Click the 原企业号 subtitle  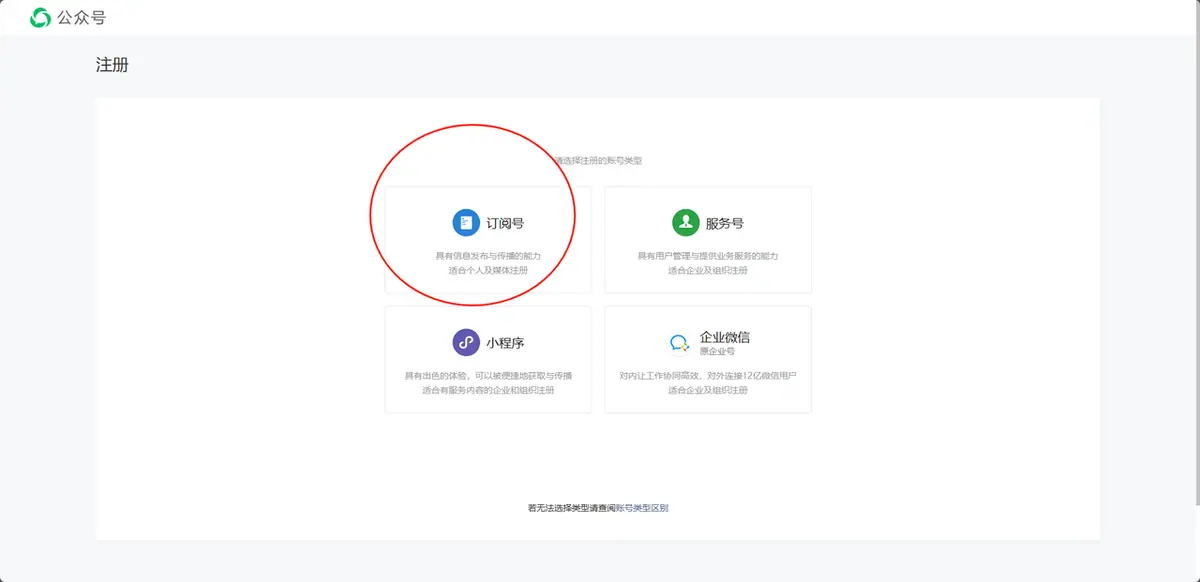[x=717, y=352]
